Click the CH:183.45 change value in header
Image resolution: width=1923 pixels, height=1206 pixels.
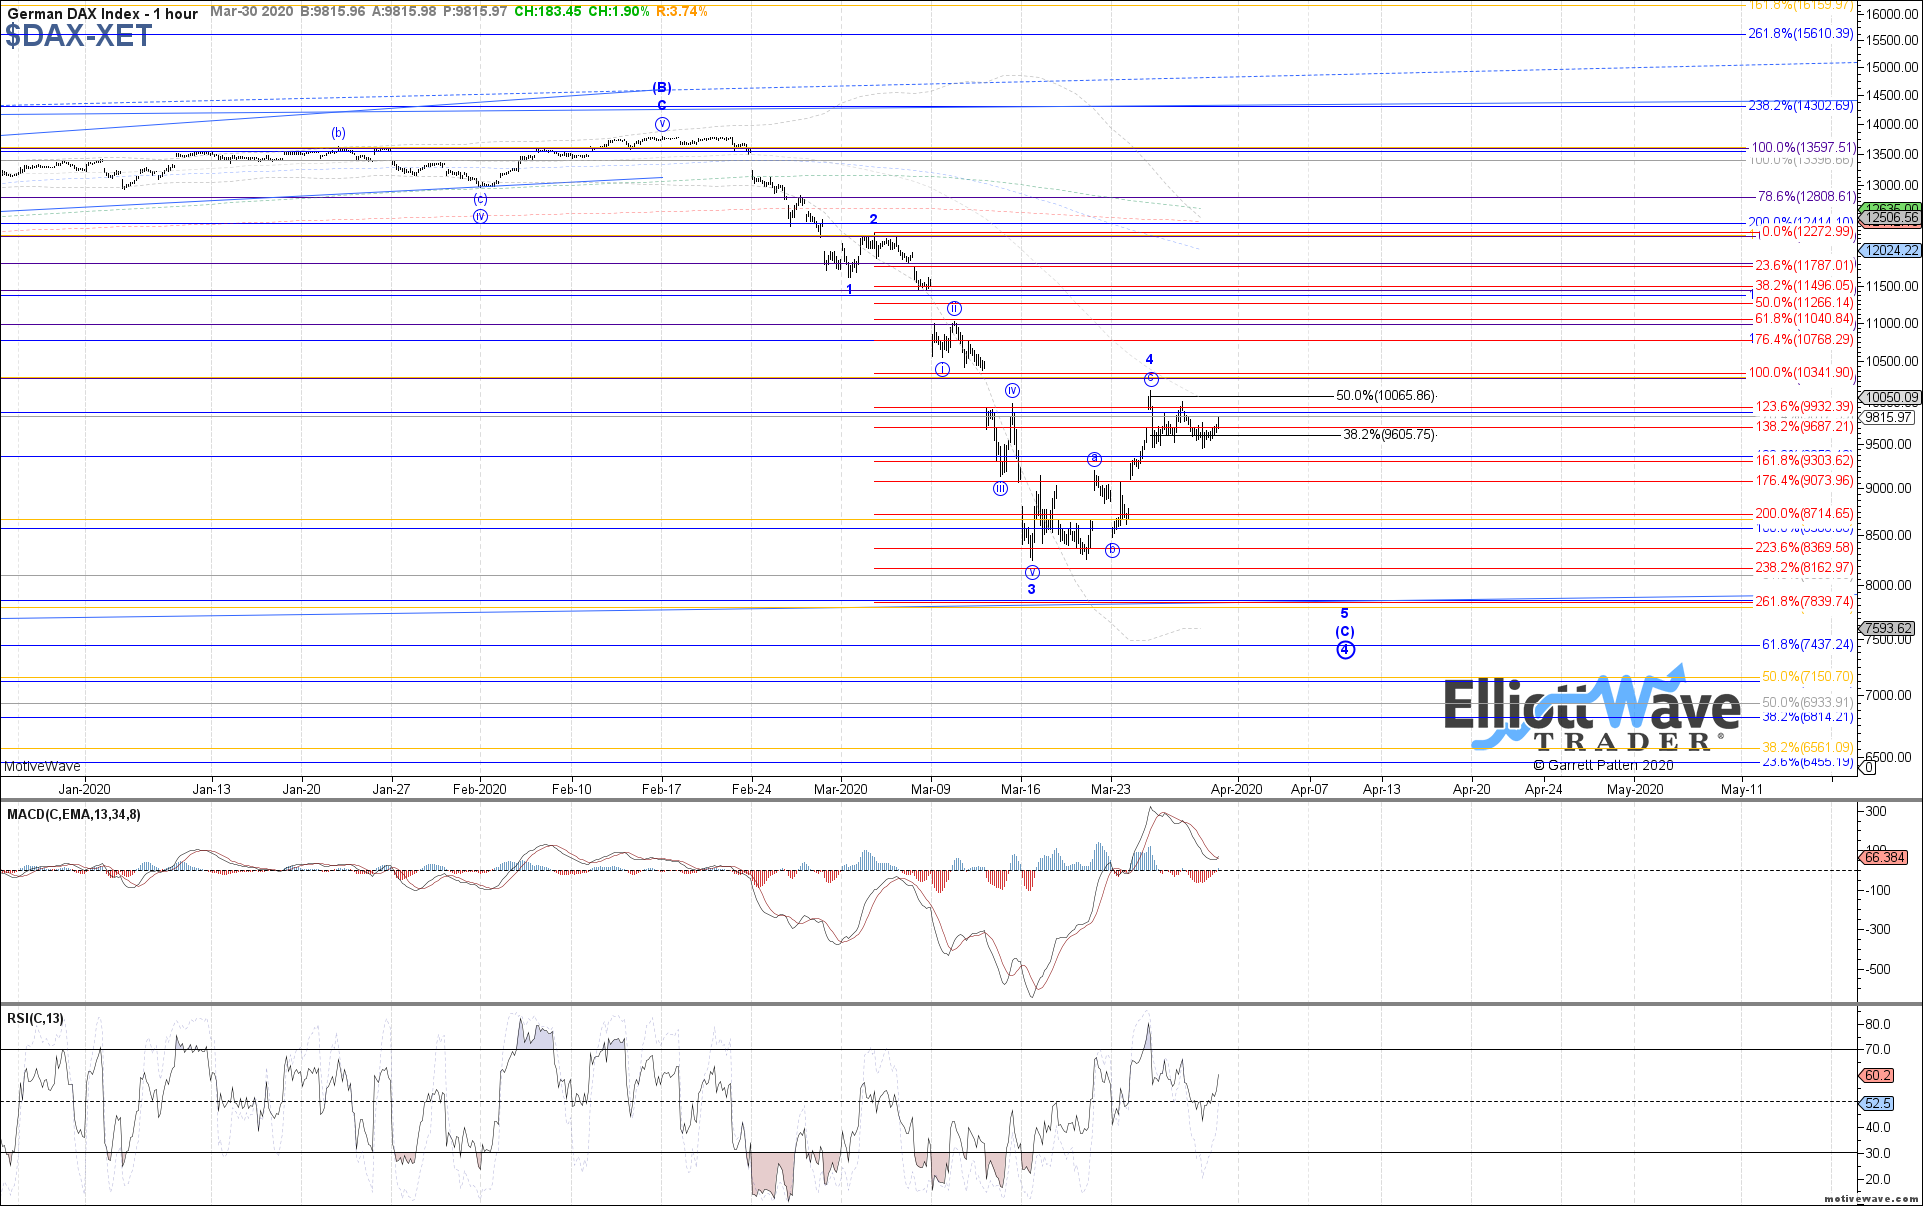click(548, 12)
